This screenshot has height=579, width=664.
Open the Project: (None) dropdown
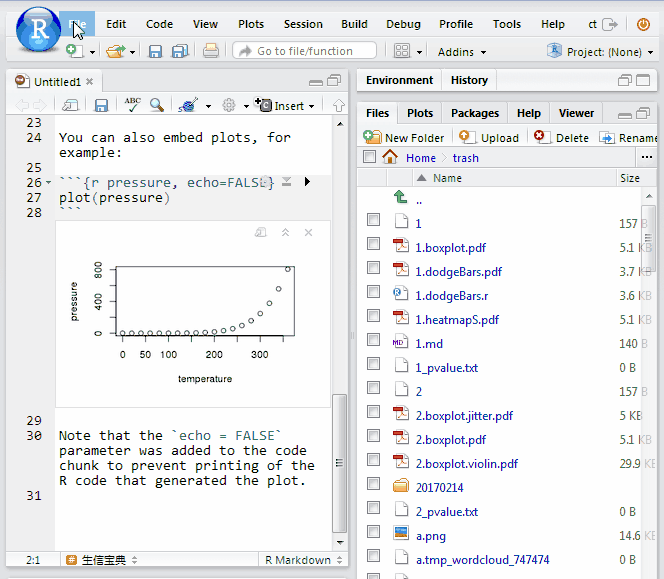[x=600, y=52]
